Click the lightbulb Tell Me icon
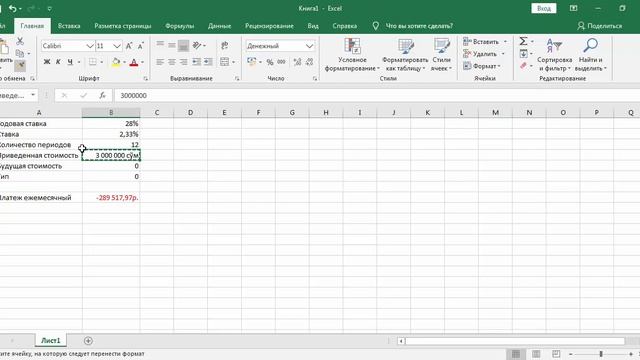 [376, 26]
